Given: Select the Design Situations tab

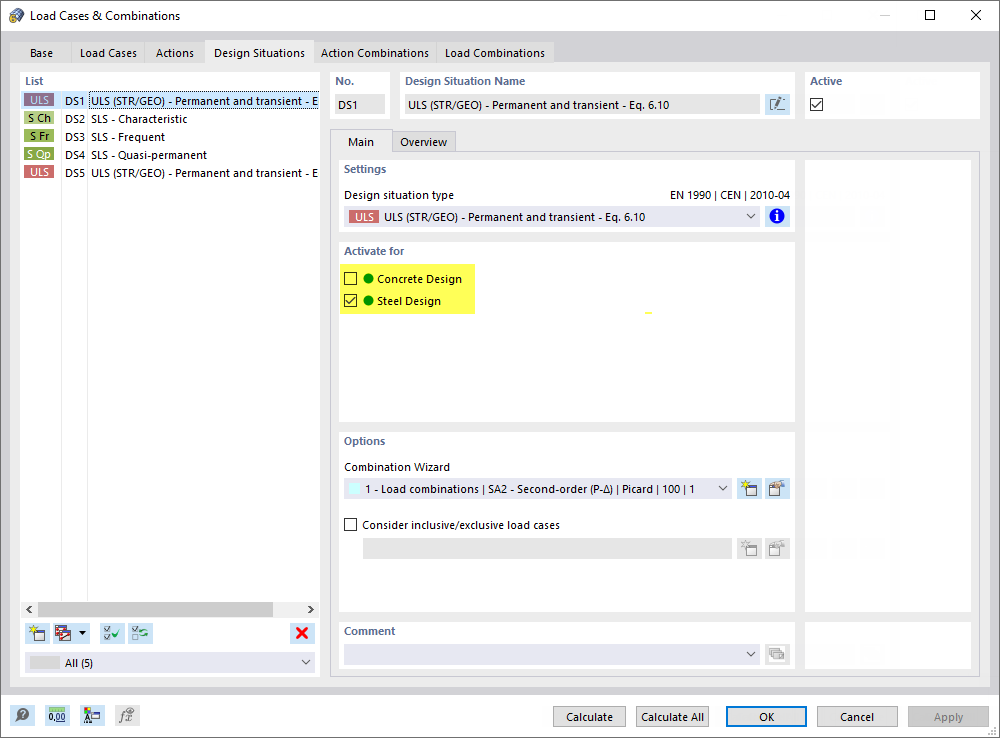Looking at the screenshot, I should [x=259, y=52].
